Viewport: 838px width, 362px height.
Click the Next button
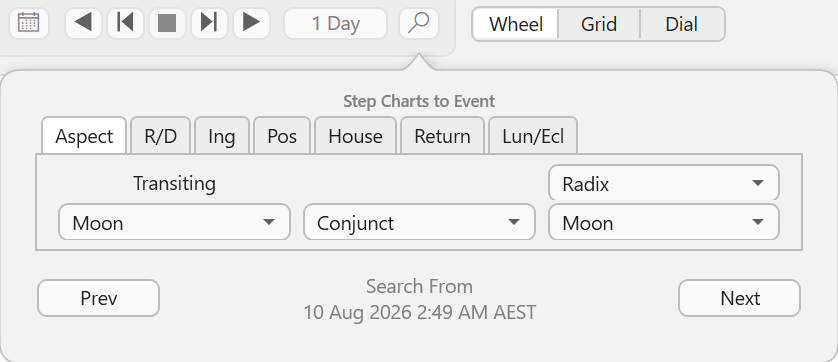click(740, 298)
